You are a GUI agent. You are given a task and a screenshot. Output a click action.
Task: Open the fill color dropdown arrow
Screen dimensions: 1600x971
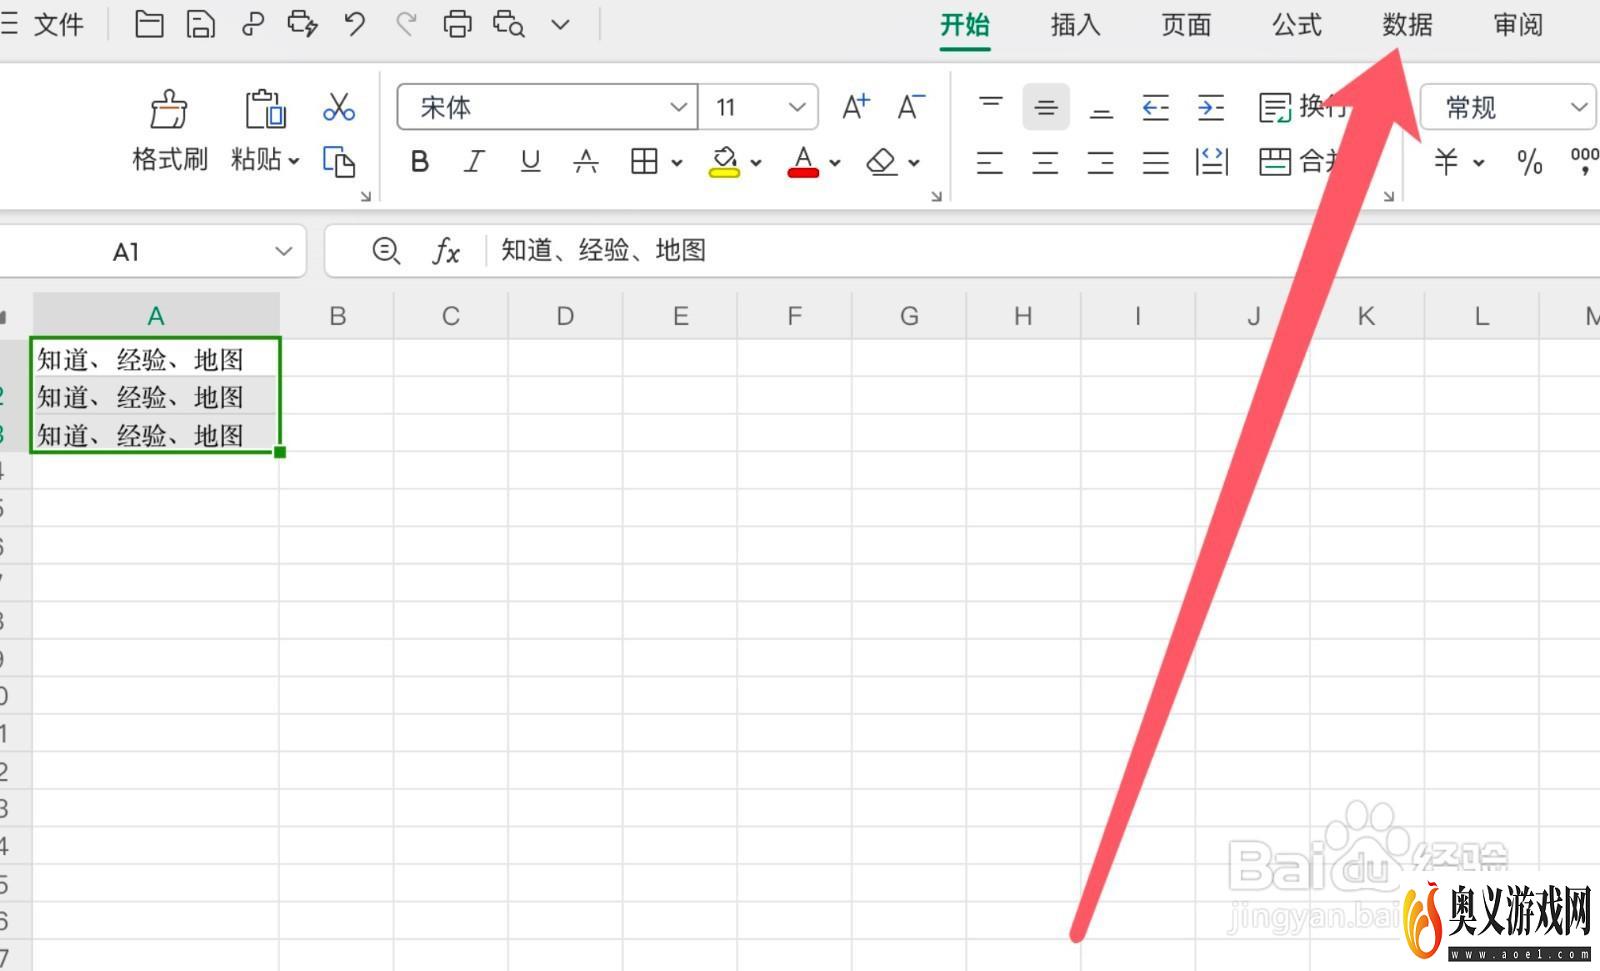756,162
